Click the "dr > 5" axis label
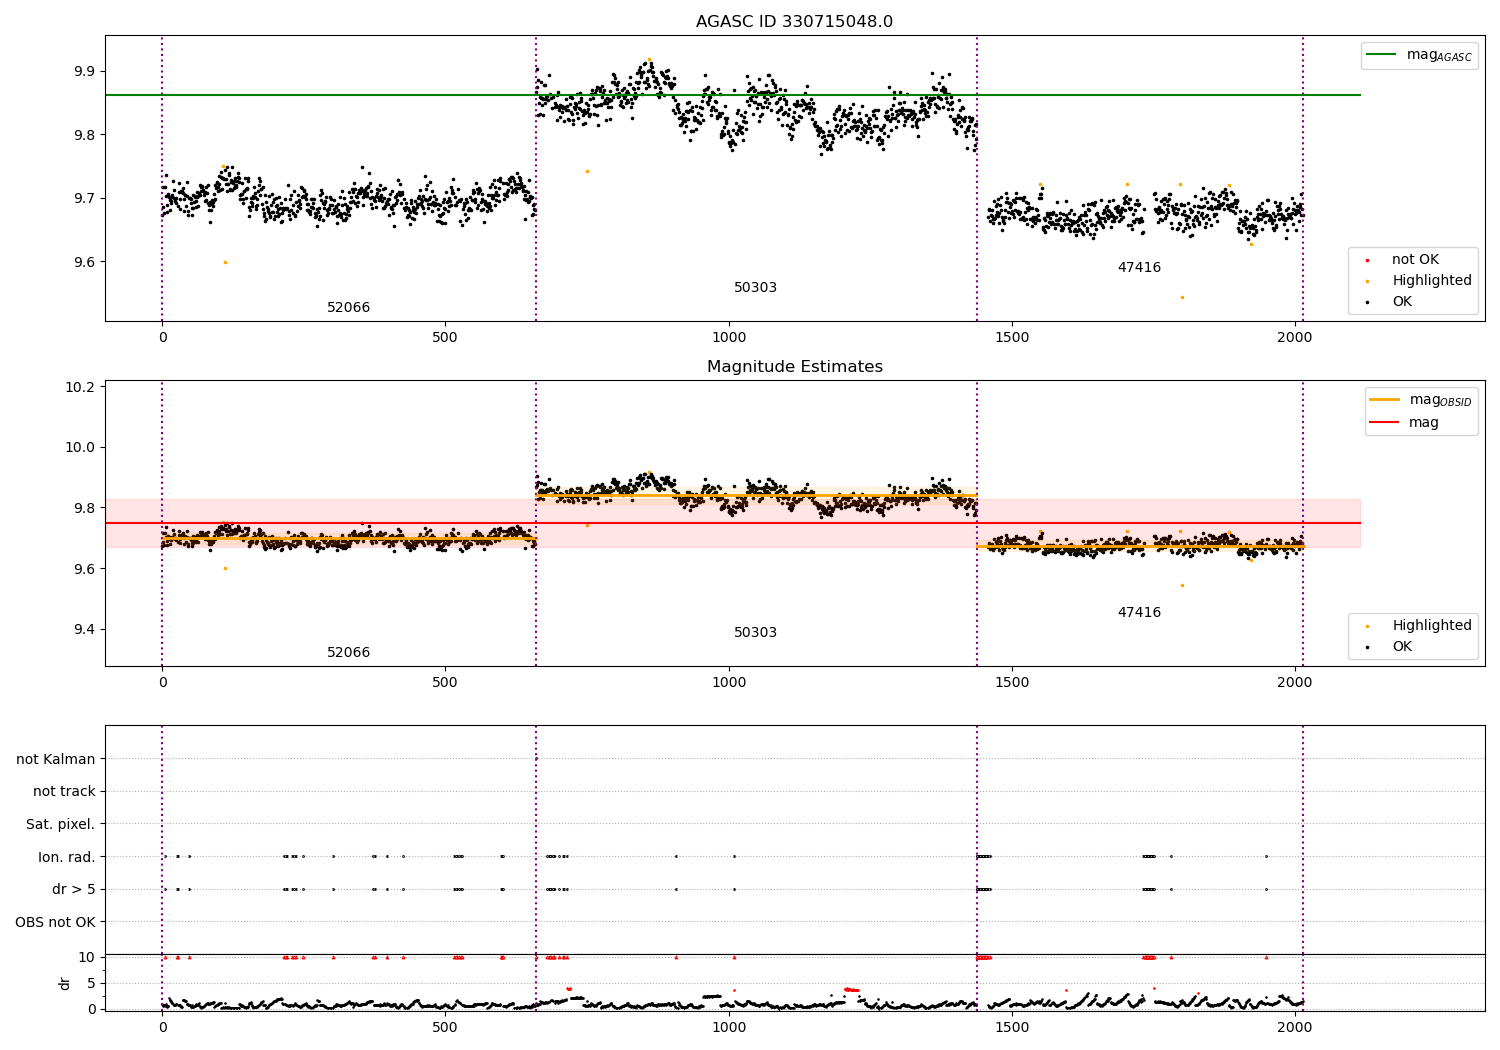 coord(74,889)
